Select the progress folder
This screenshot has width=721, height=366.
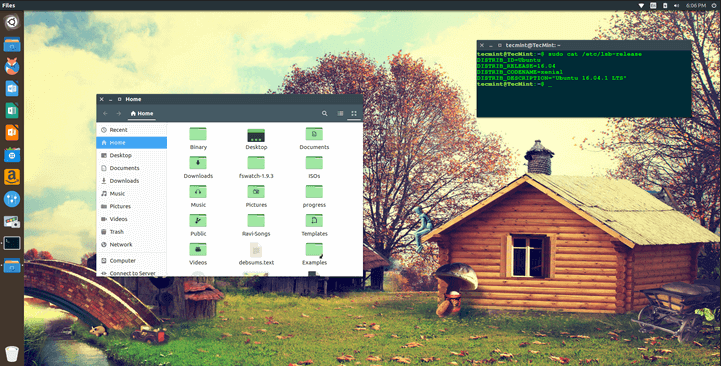(x=314, y=196)
